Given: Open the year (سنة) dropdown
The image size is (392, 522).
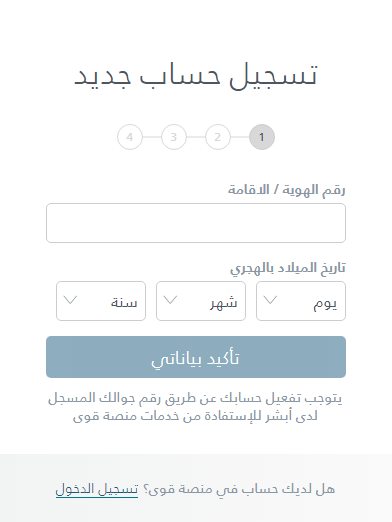Looking at the screenshot, I should (x=101, y=301).
